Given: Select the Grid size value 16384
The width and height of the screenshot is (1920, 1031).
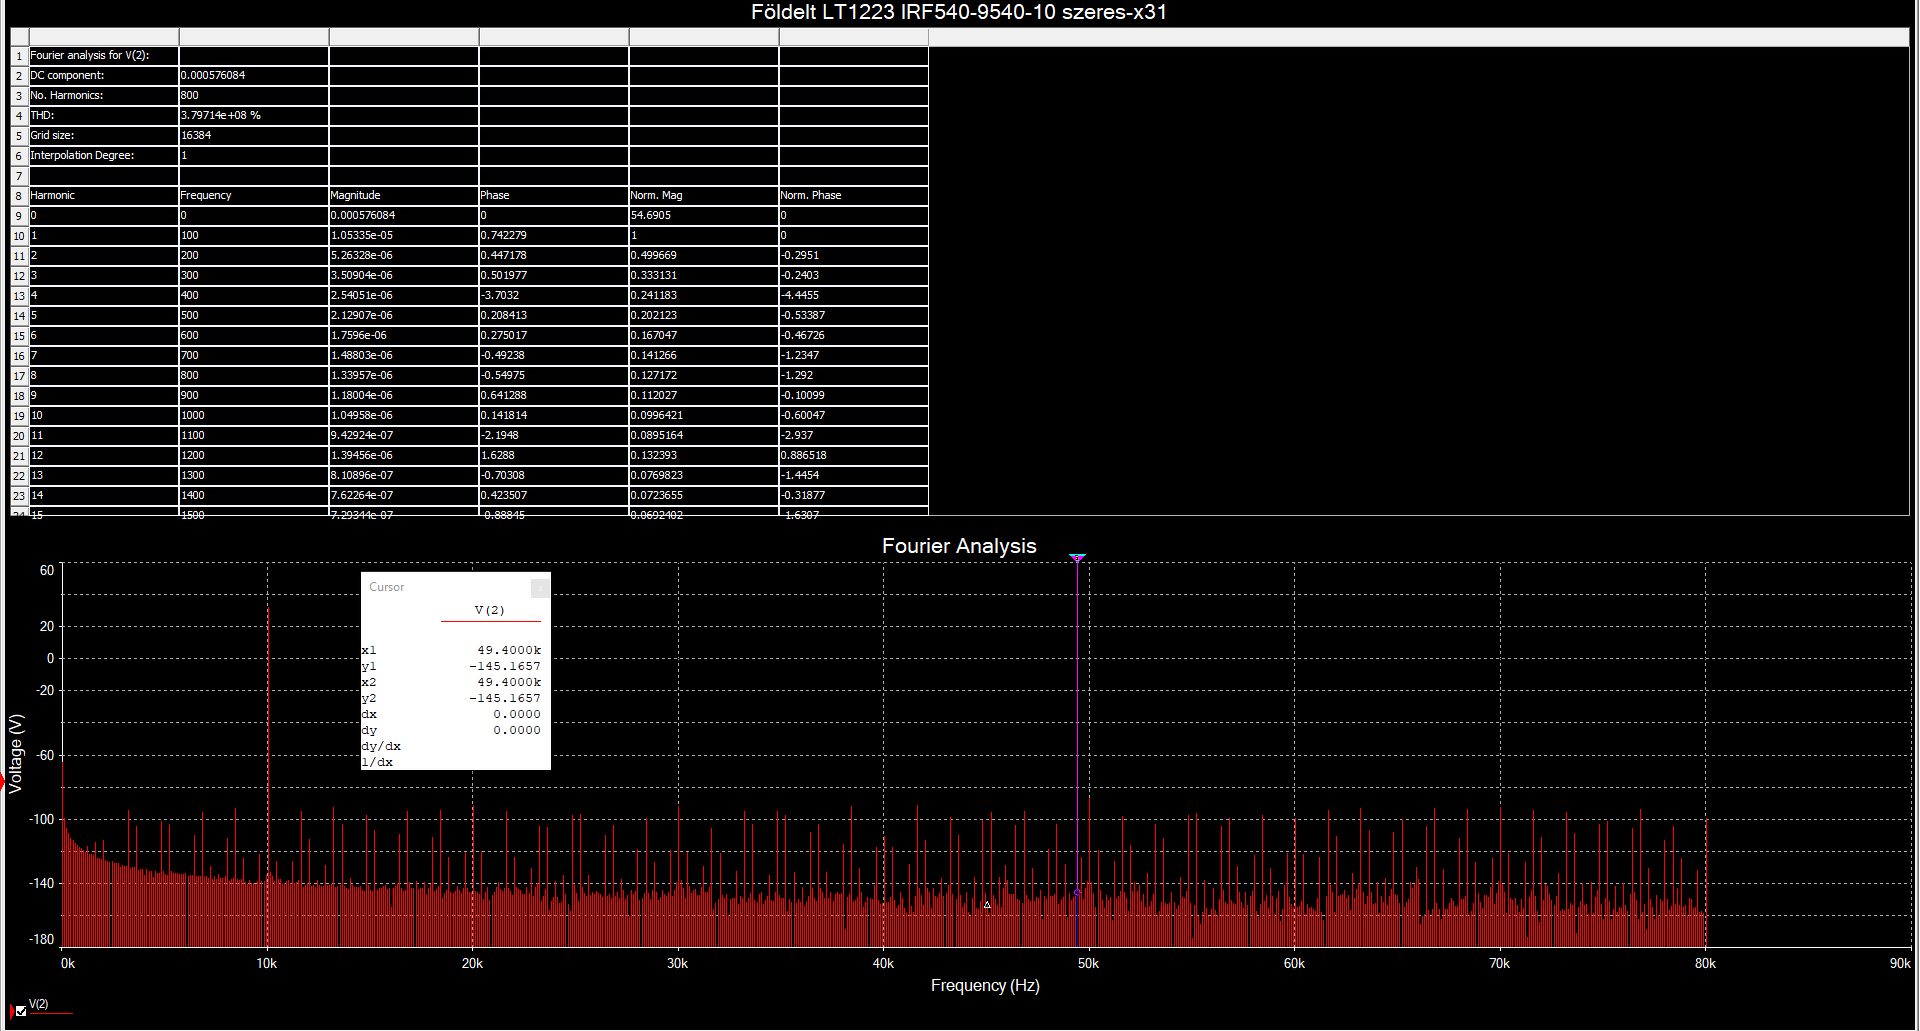Looking at the screenshot, I should pos(254,135).
